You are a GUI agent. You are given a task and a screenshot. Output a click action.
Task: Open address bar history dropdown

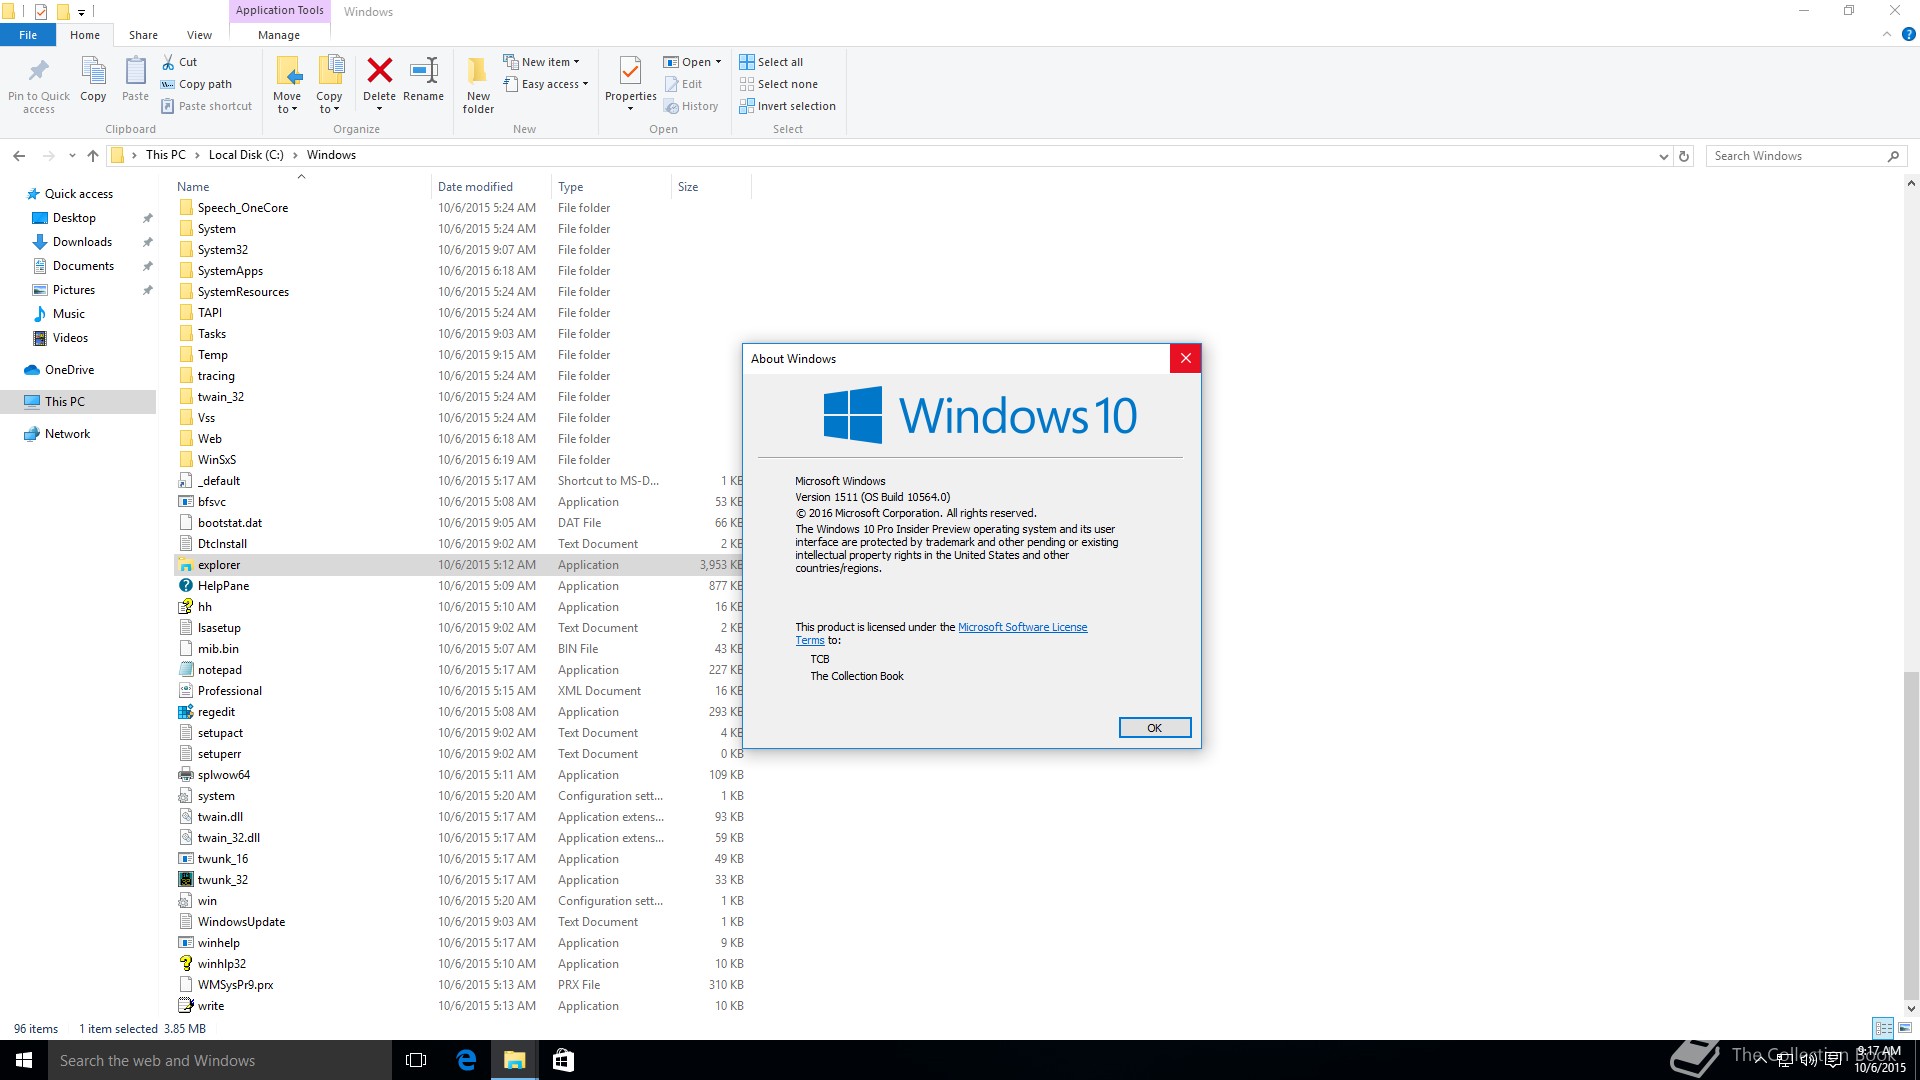(x=1663, y=156)
